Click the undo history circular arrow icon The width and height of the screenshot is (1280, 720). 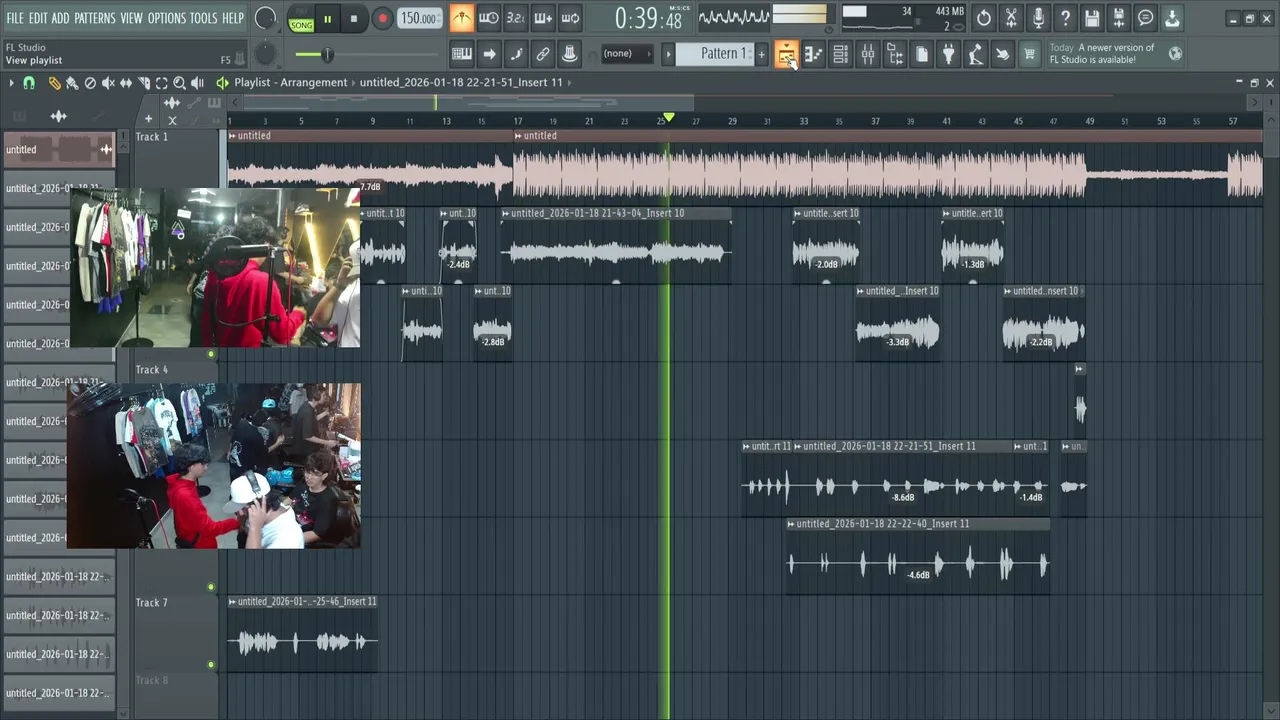[x=984, y=18]
